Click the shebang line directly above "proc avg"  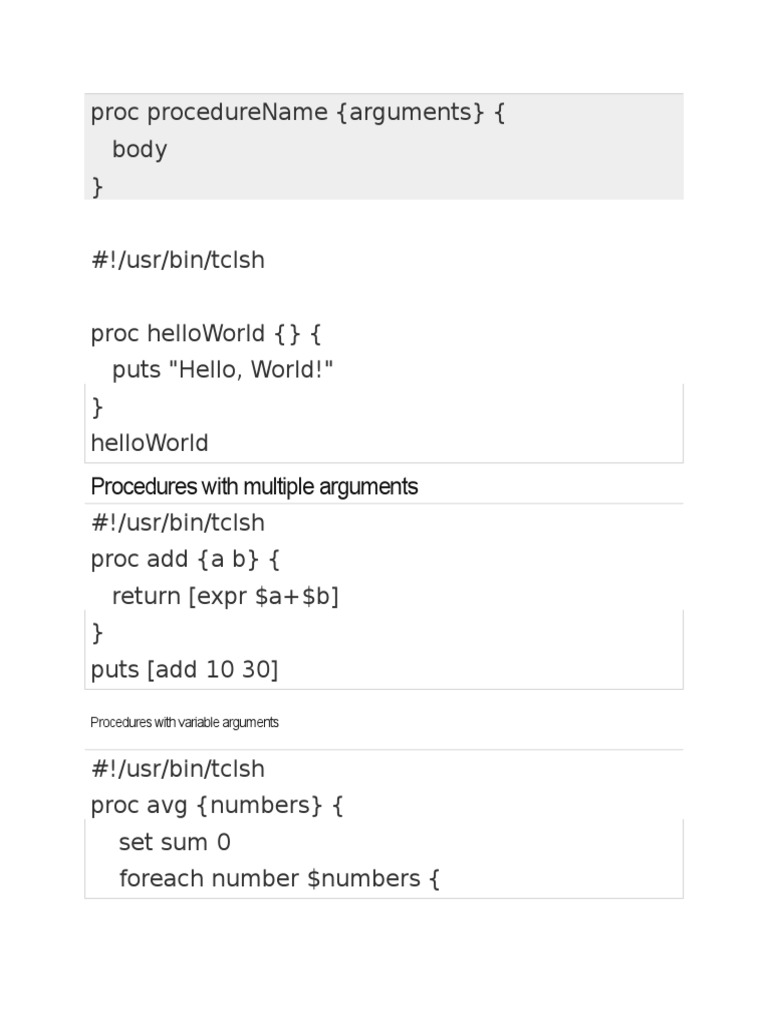click(x=178, y=769)
